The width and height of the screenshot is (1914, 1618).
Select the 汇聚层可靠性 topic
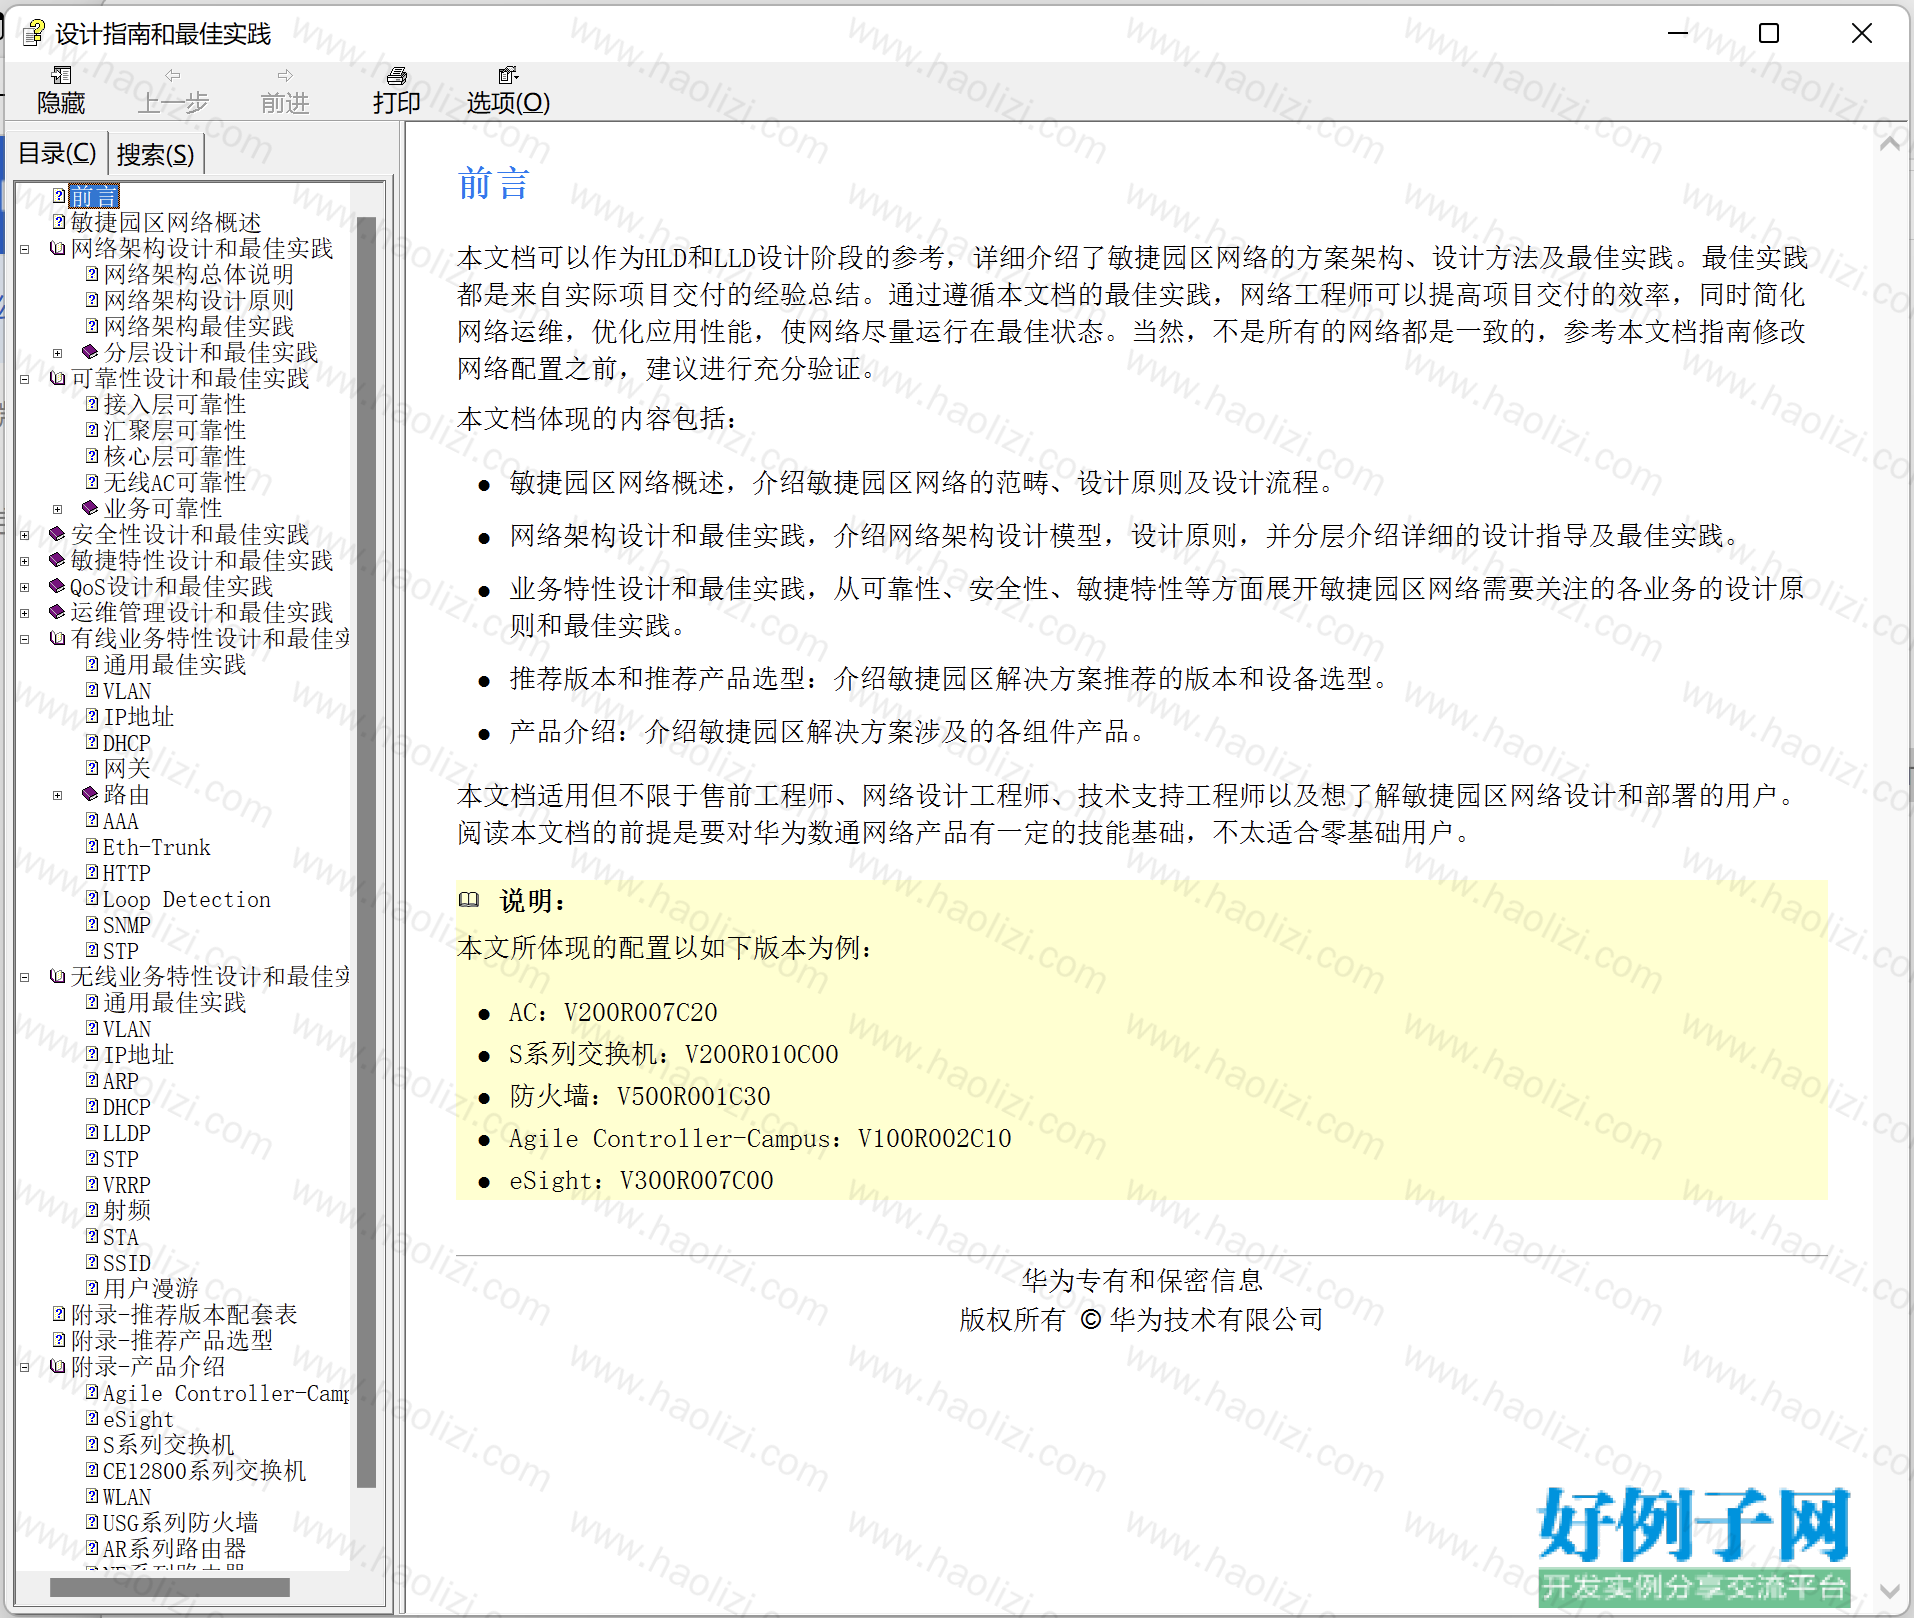(175, 430)
